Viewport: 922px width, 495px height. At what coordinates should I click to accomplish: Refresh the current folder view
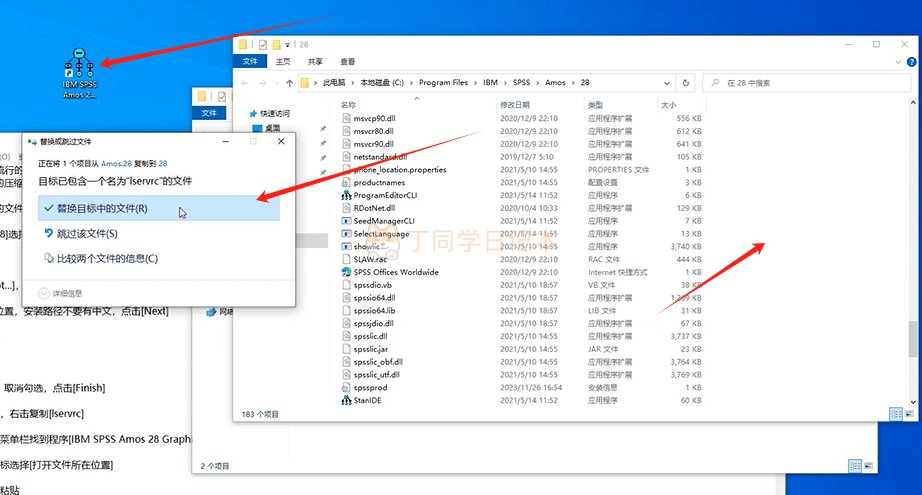tap(686, 83)
